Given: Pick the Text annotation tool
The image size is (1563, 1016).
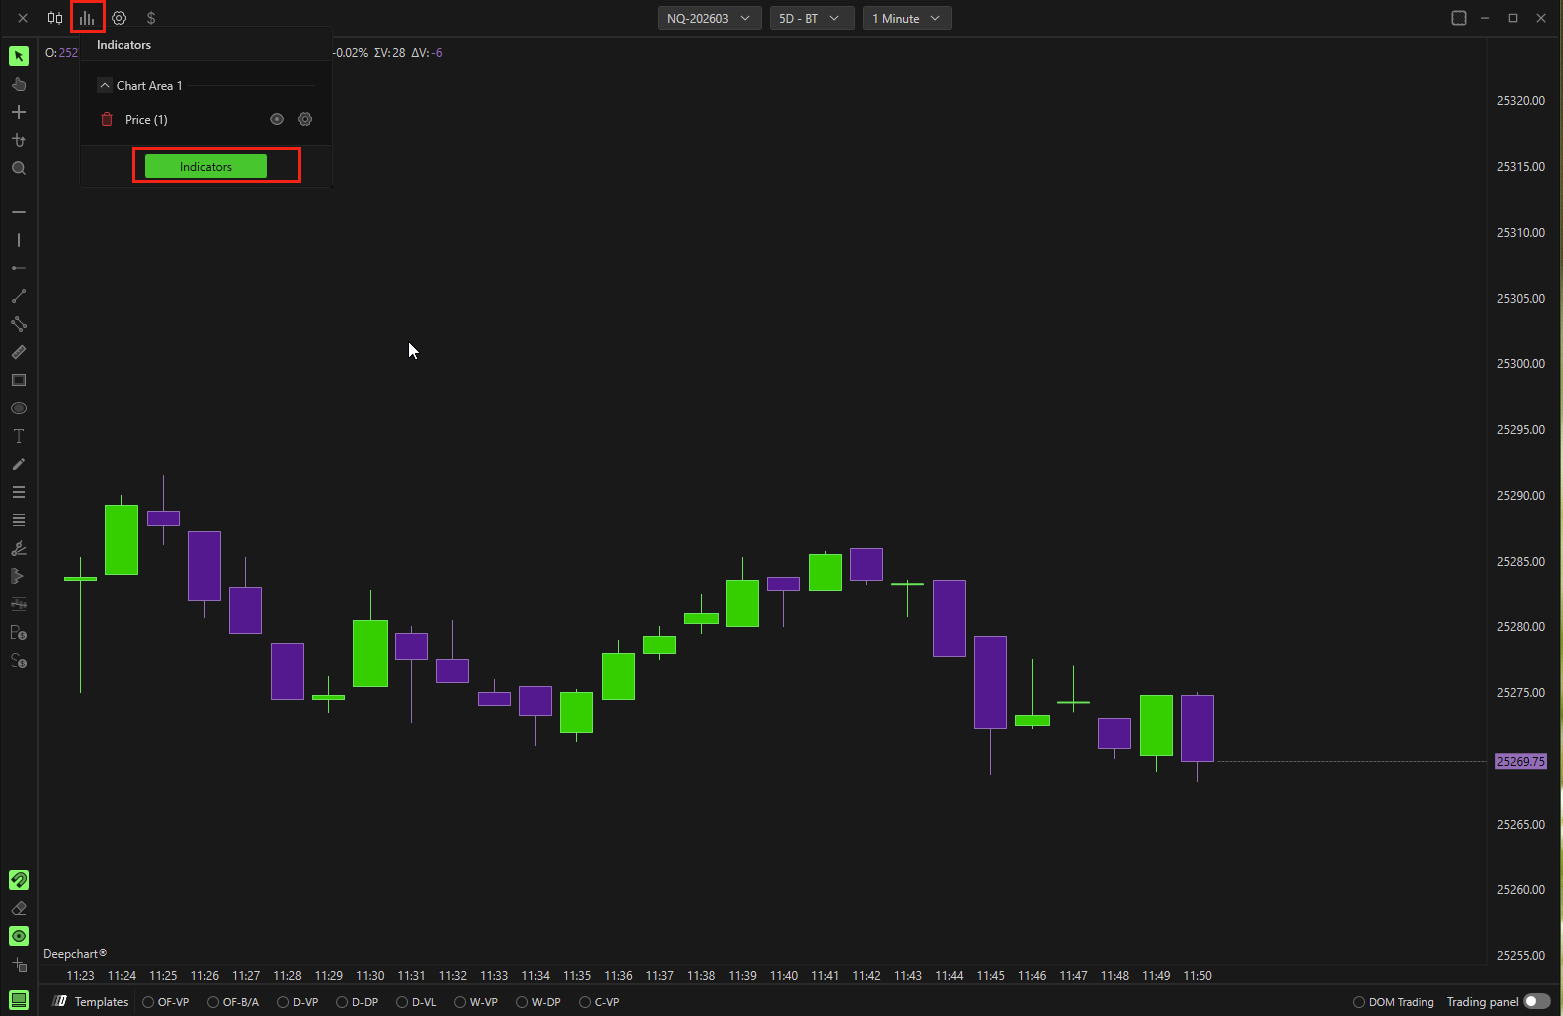Looking at the screenshot, I should (19, 436).
